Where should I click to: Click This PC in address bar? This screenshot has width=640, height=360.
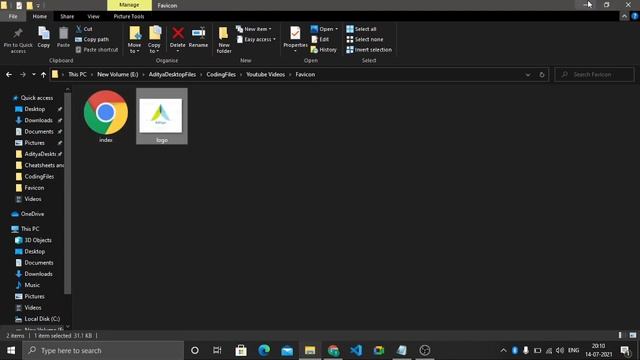77,75
